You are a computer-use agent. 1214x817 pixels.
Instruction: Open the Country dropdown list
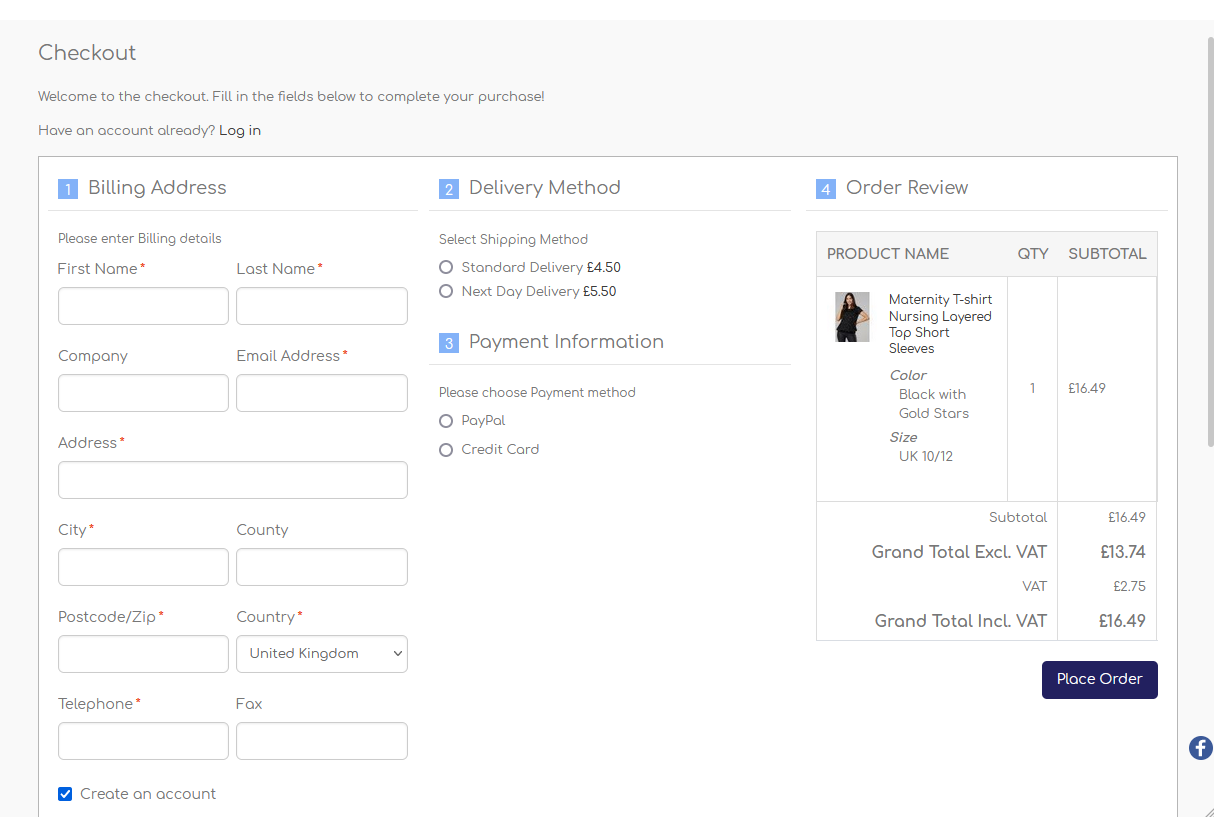coord(321,654)
